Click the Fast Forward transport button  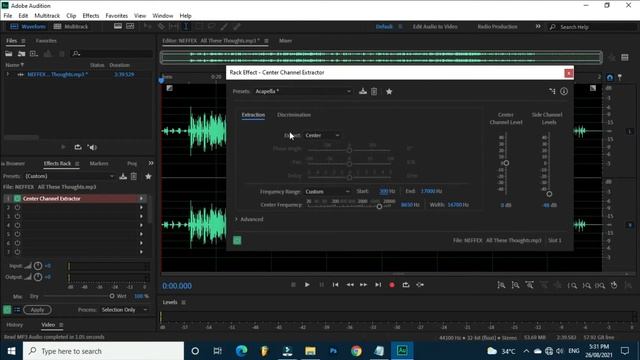(363, 285)
